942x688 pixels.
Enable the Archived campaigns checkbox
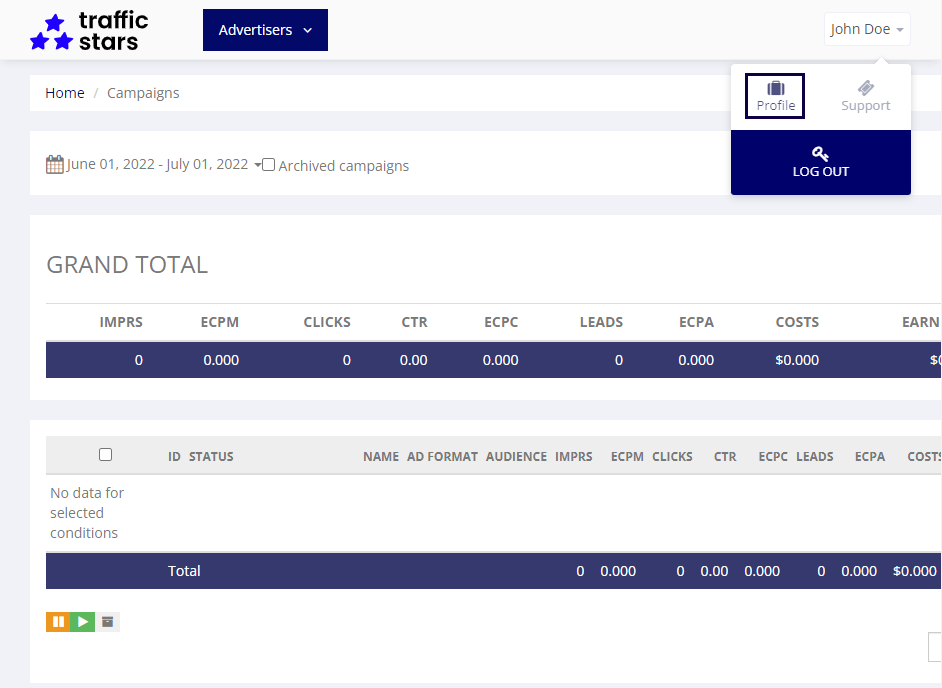269,165
